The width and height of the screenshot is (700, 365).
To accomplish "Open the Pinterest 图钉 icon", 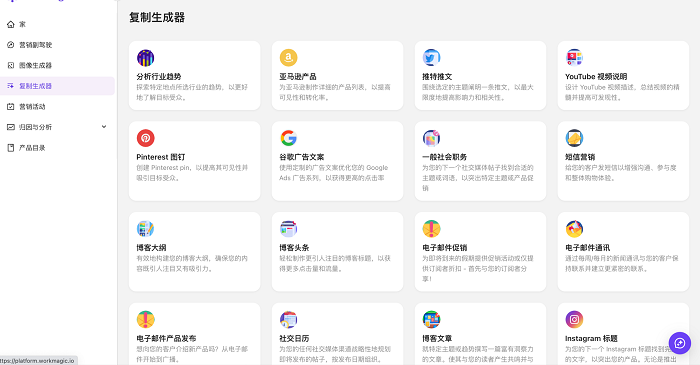I will pos(146,138).
